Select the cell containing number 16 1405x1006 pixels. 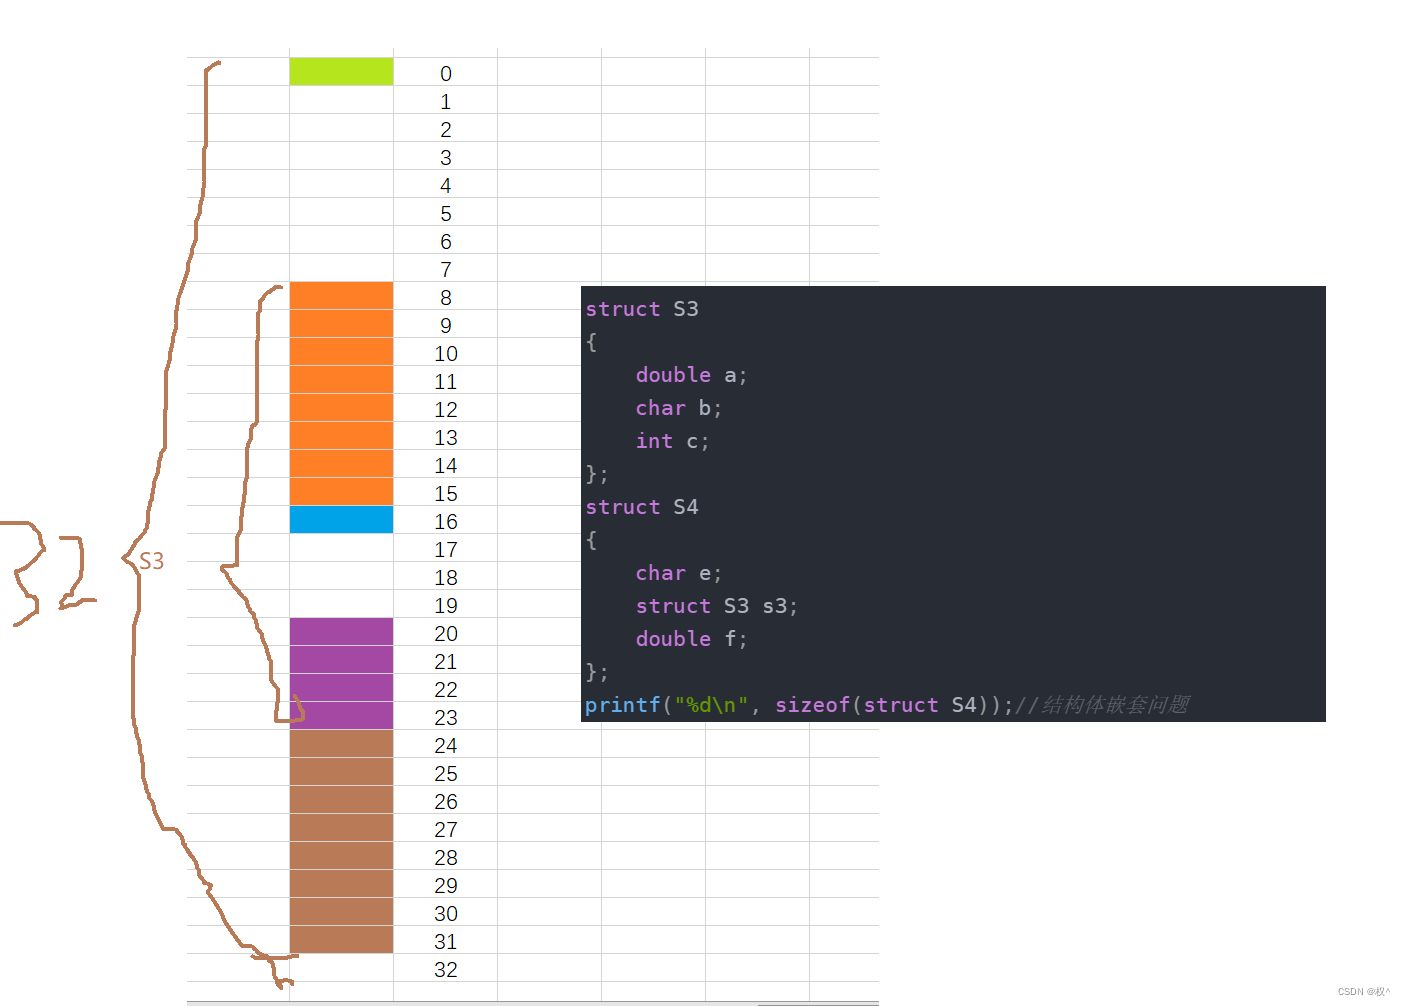pyautogui.click(x=445, y=520)
